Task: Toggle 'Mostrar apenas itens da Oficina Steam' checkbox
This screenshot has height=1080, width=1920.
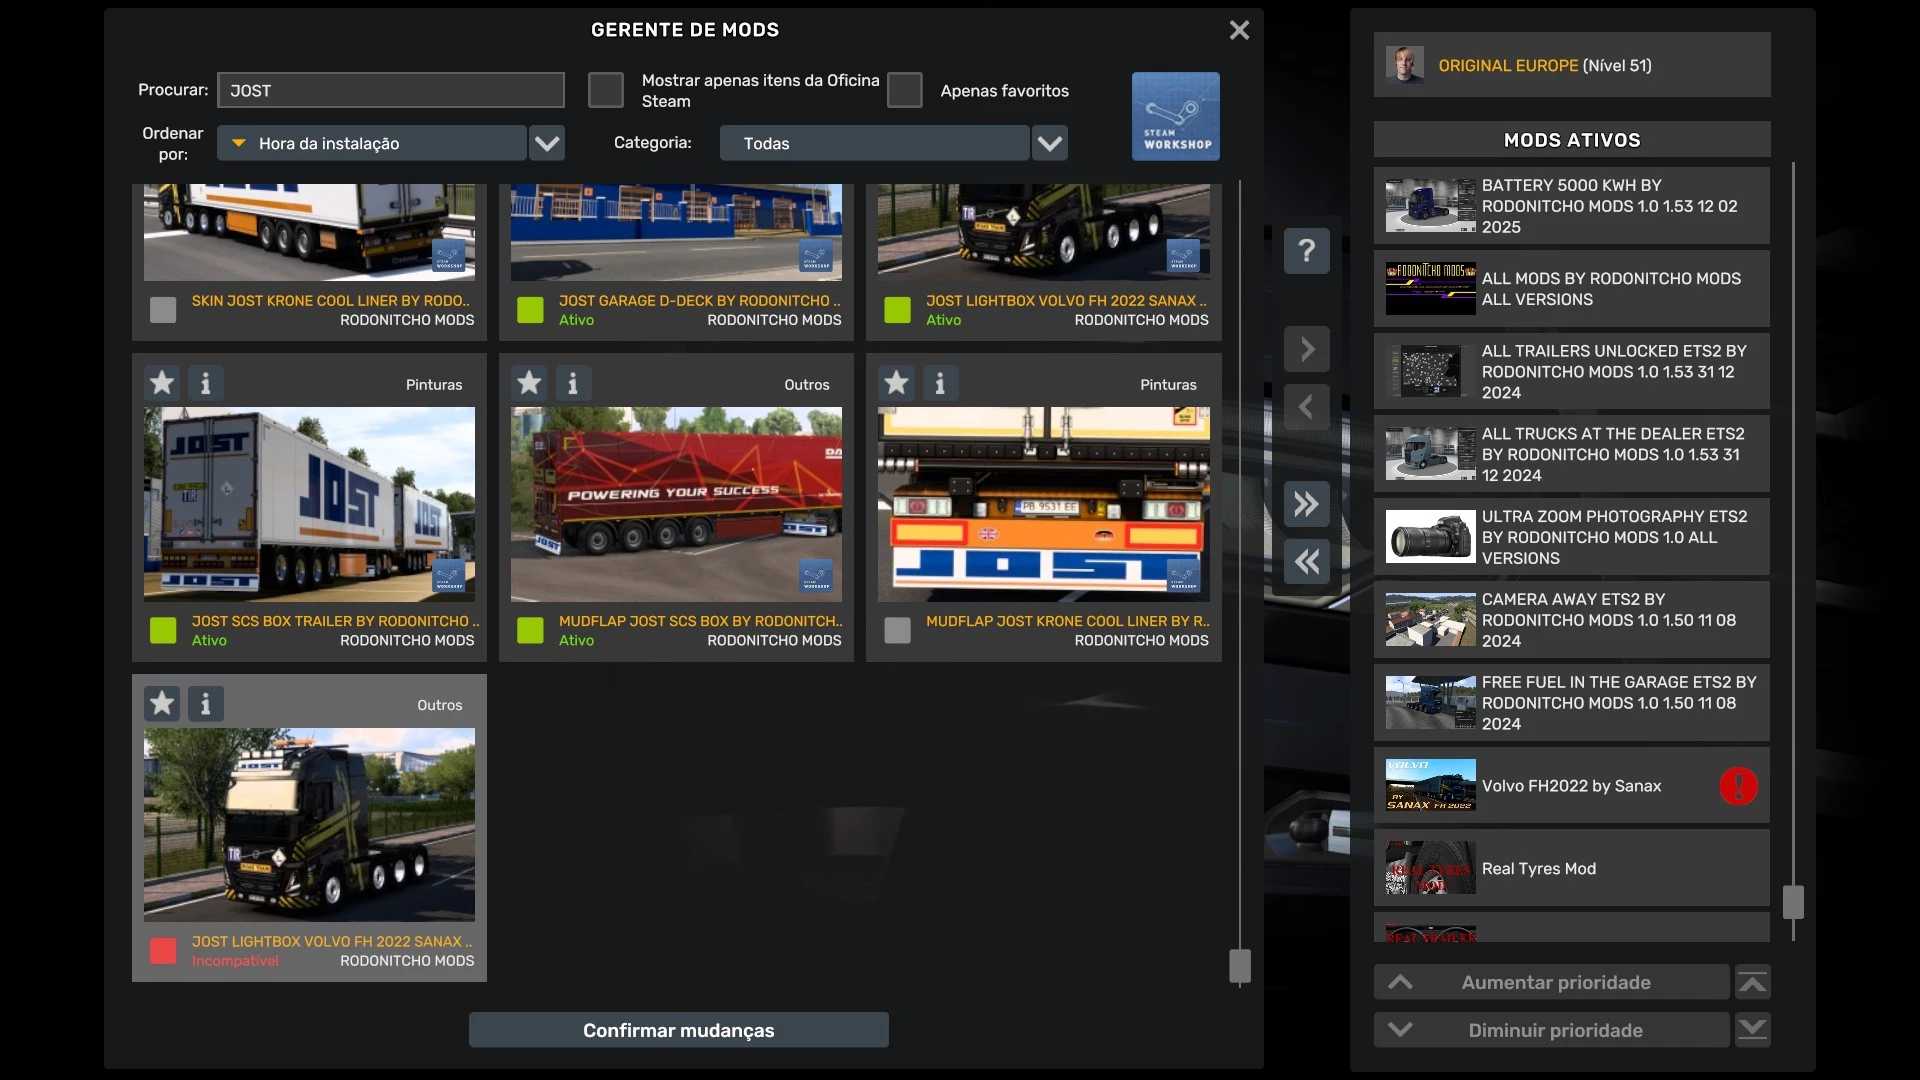Action: tap(605, 90)
